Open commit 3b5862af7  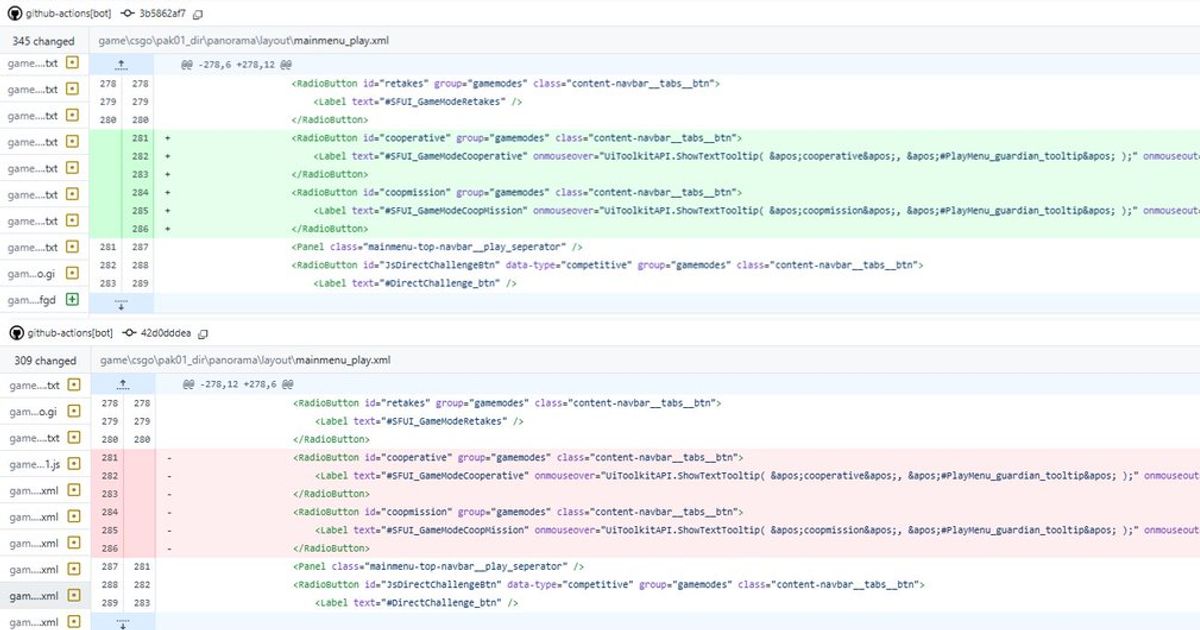pos(162,14)
